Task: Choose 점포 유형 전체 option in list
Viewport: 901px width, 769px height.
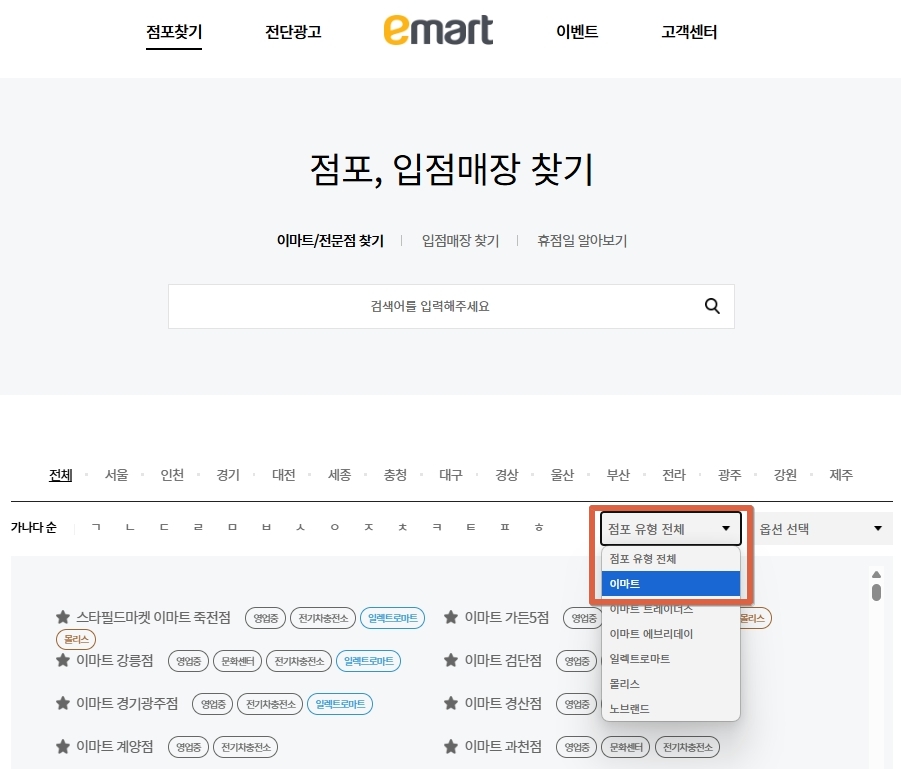Action: point(671,559)
